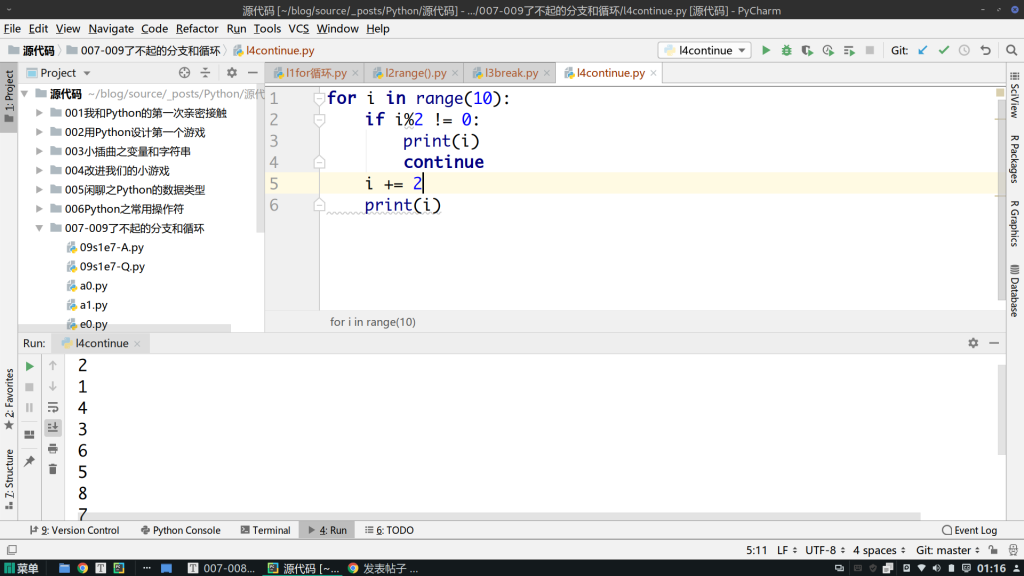Open Version Control tool window
The image size is (1024, 576).
tap(74, 530)
